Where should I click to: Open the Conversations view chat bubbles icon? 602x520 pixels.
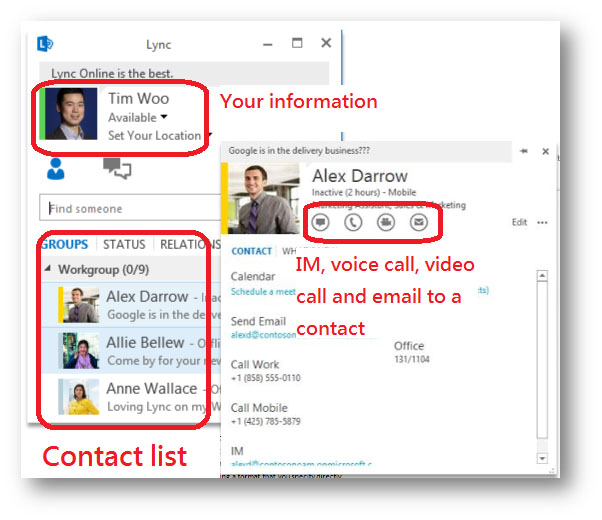pyautogui.click(x=117, y=169)
